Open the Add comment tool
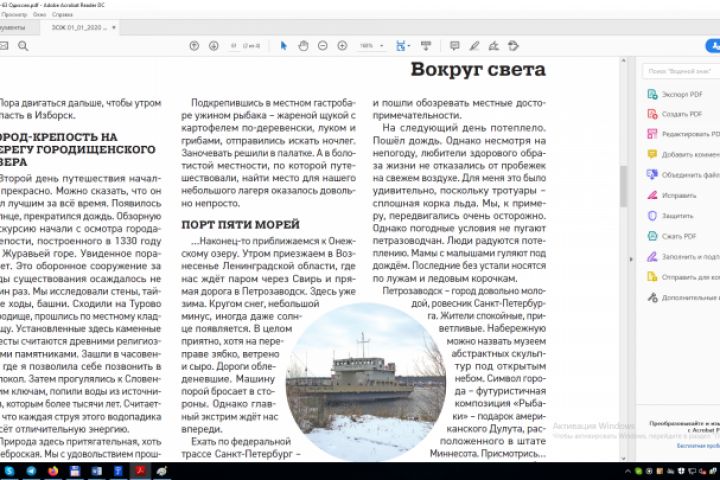Screen dimensions: 720x480 point(683,154)
